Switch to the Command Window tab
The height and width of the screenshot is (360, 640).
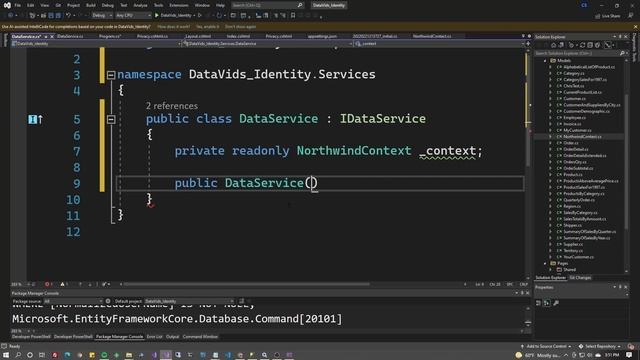[x=200, y=337]
